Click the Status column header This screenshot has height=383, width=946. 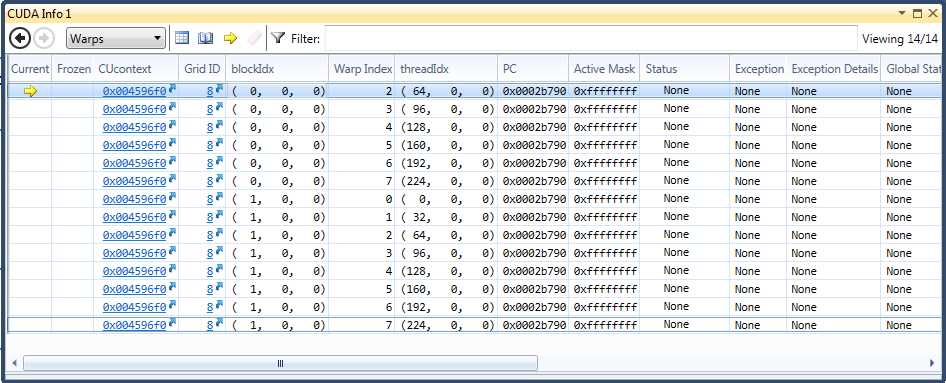[x=685, y=69]
